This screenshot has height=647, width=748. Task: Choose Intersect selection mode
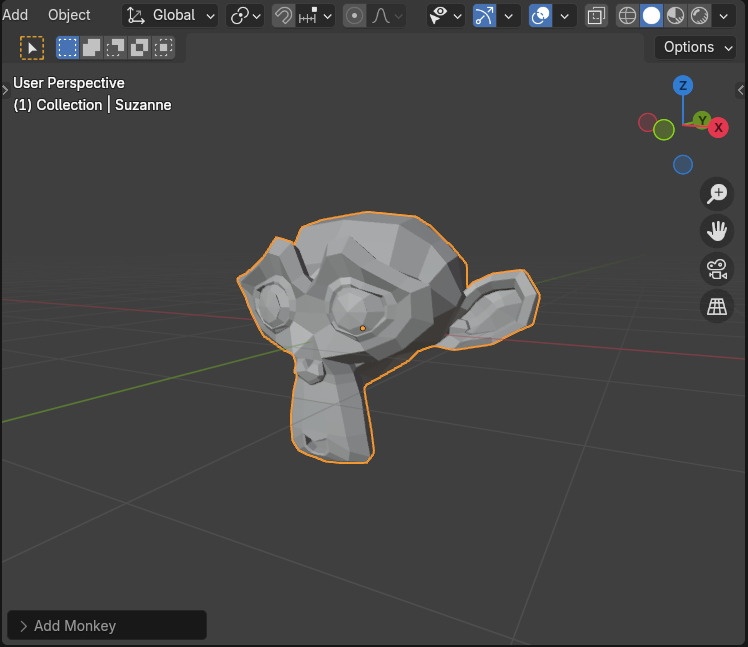pyautogui.click(x=163, y=47)
